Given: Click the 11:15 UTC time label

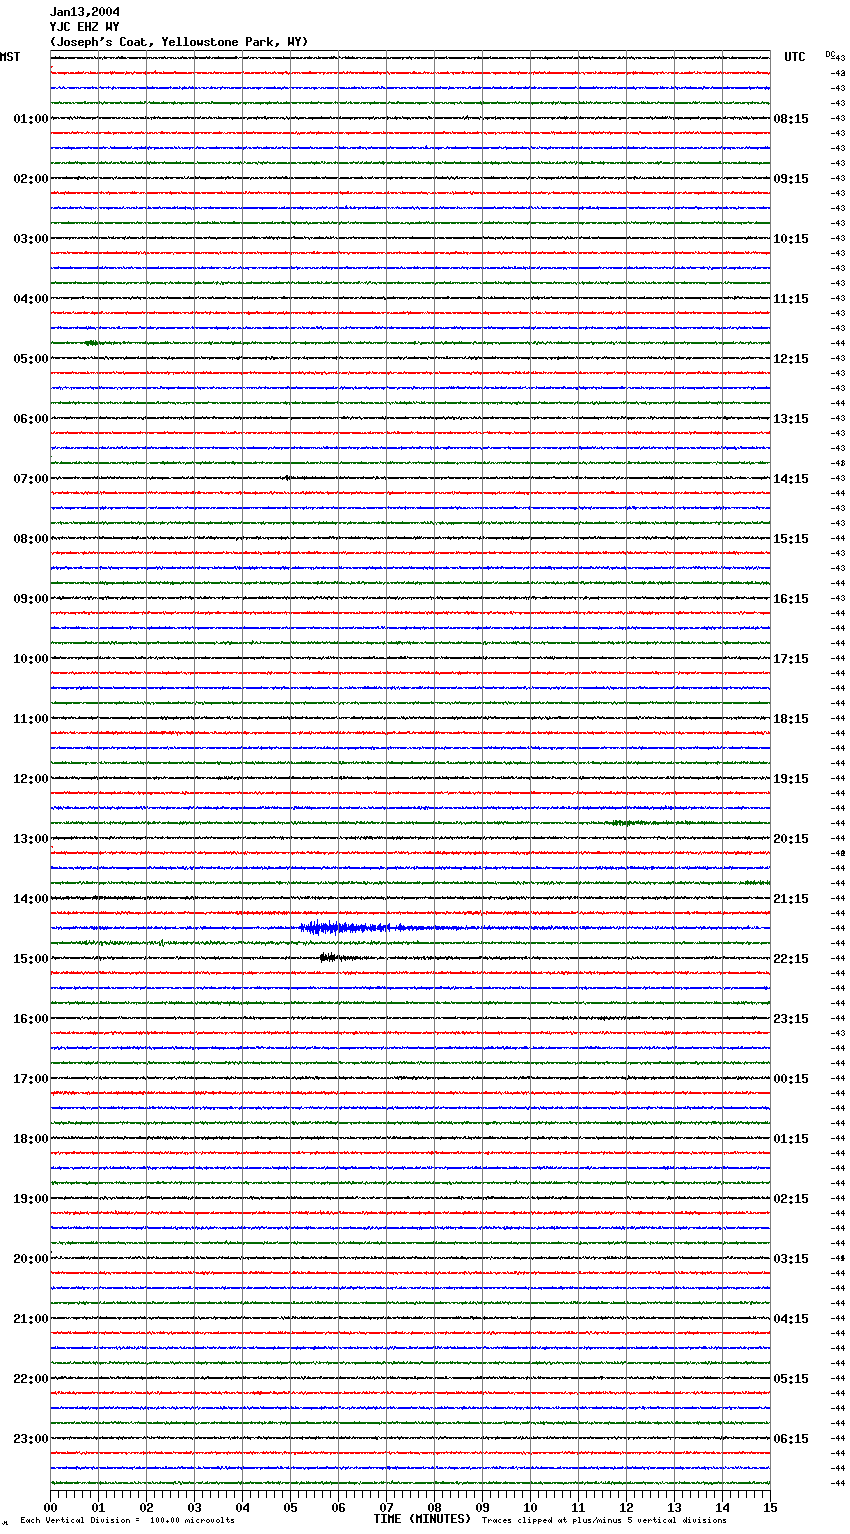Looking at the screenshot, I should 791,299.
